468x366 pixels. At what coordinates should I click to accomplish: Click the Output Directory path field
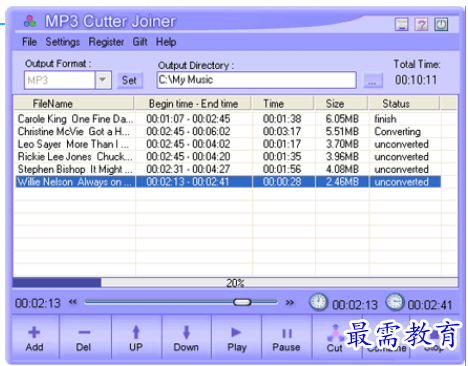point(256,80)
